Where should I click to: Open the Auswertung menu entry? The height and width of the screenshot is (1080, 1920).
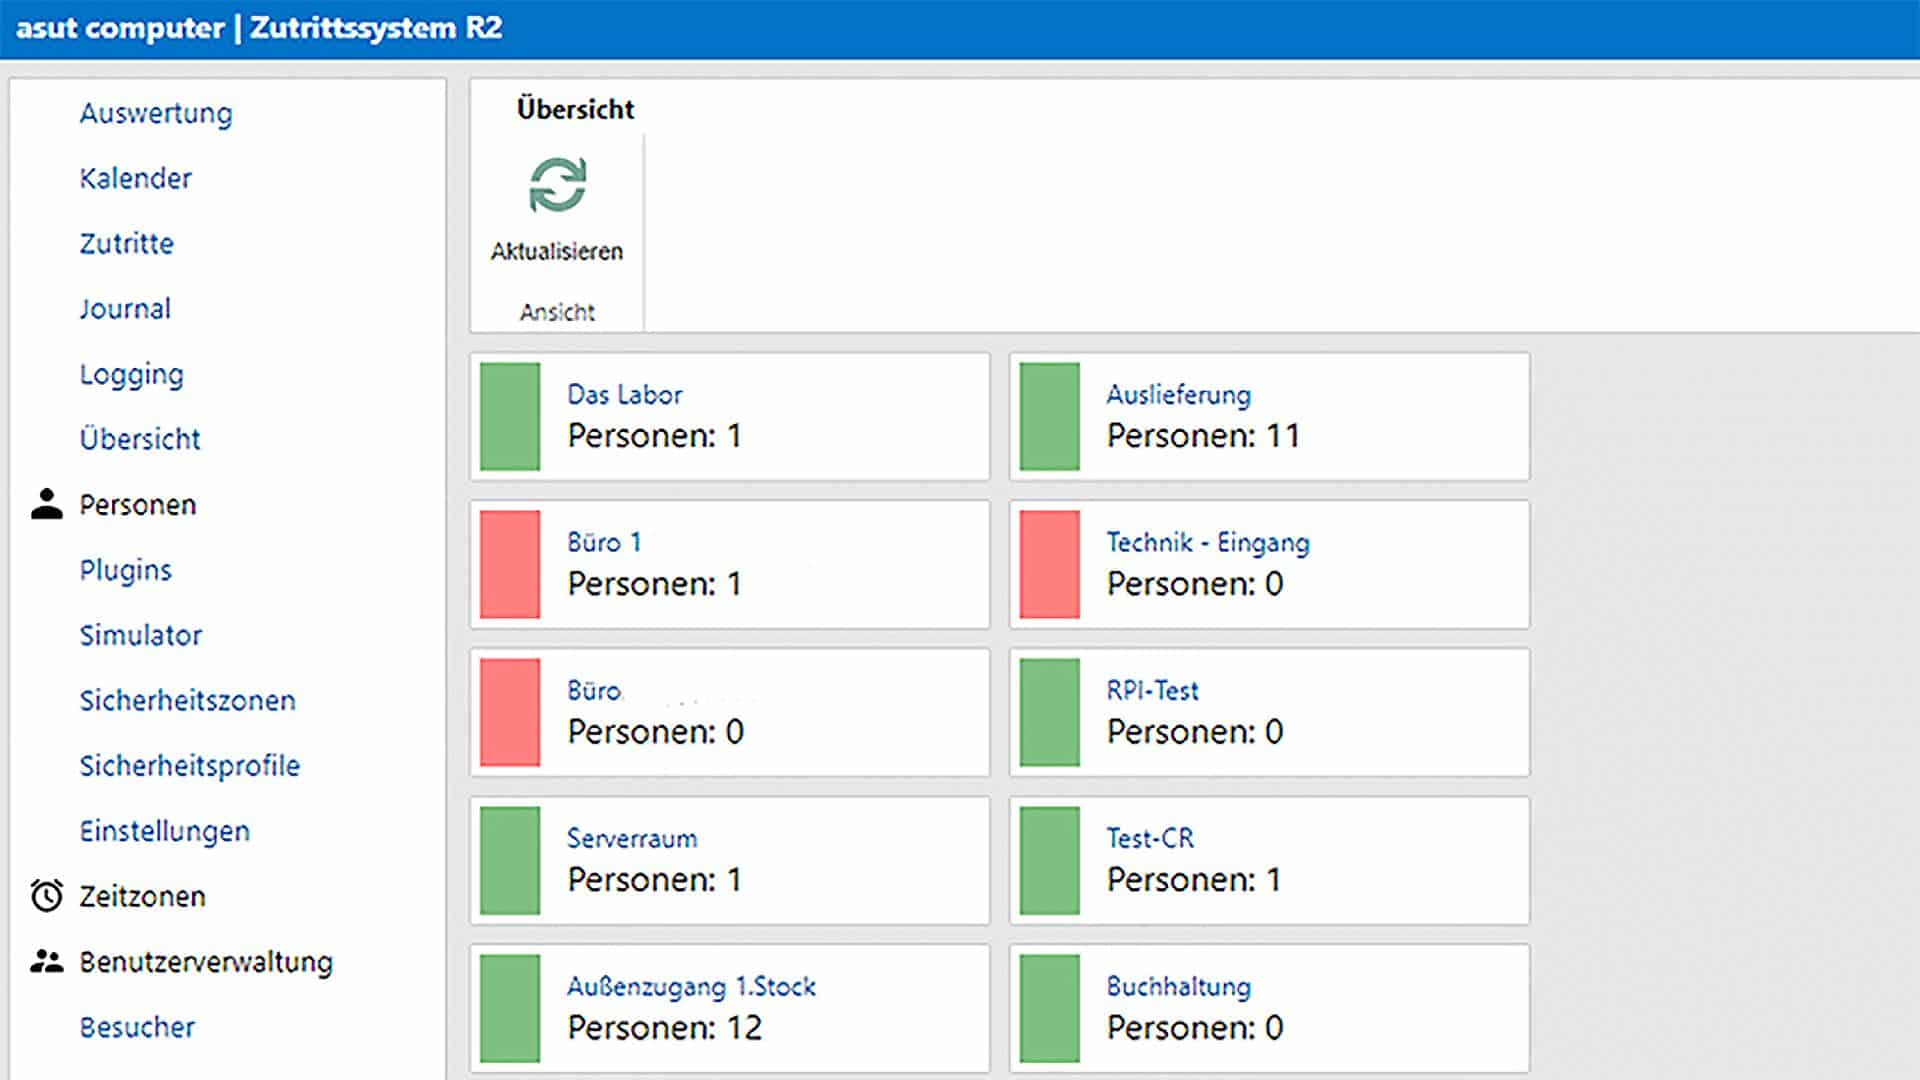pos(156,113)
